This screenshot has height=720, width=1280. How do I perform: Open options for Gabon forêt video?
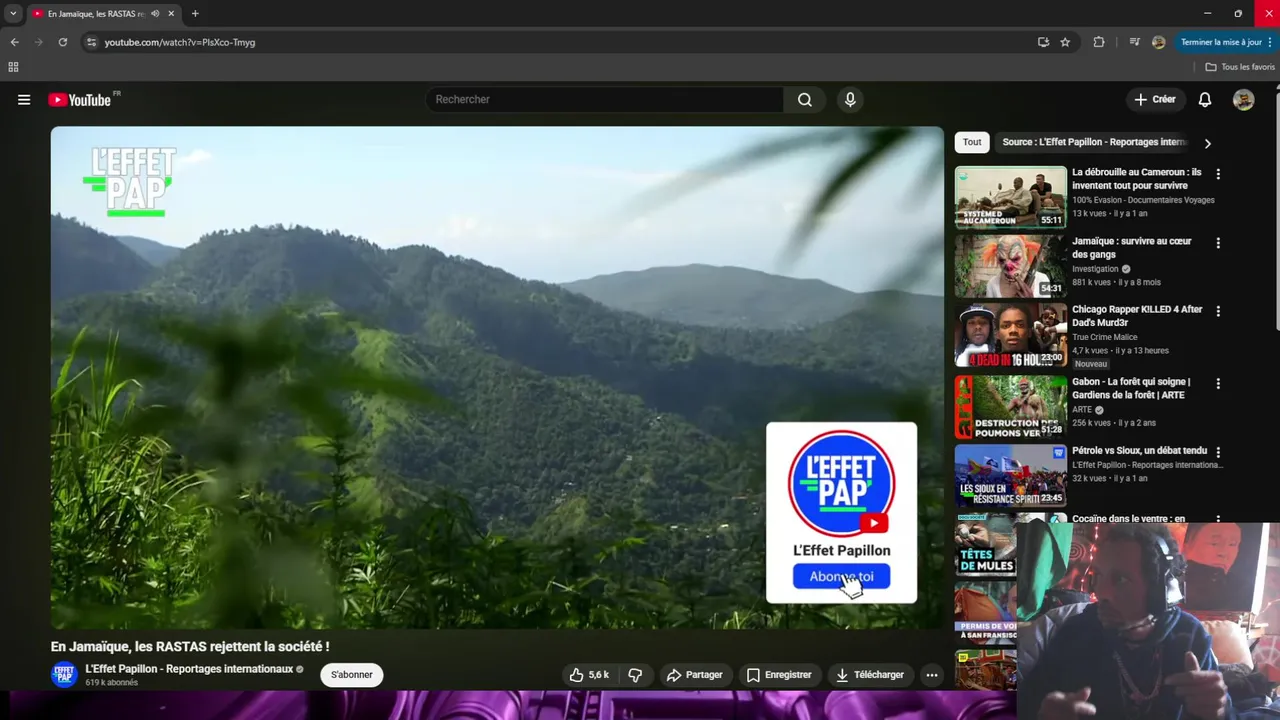tap(1218, 383)
